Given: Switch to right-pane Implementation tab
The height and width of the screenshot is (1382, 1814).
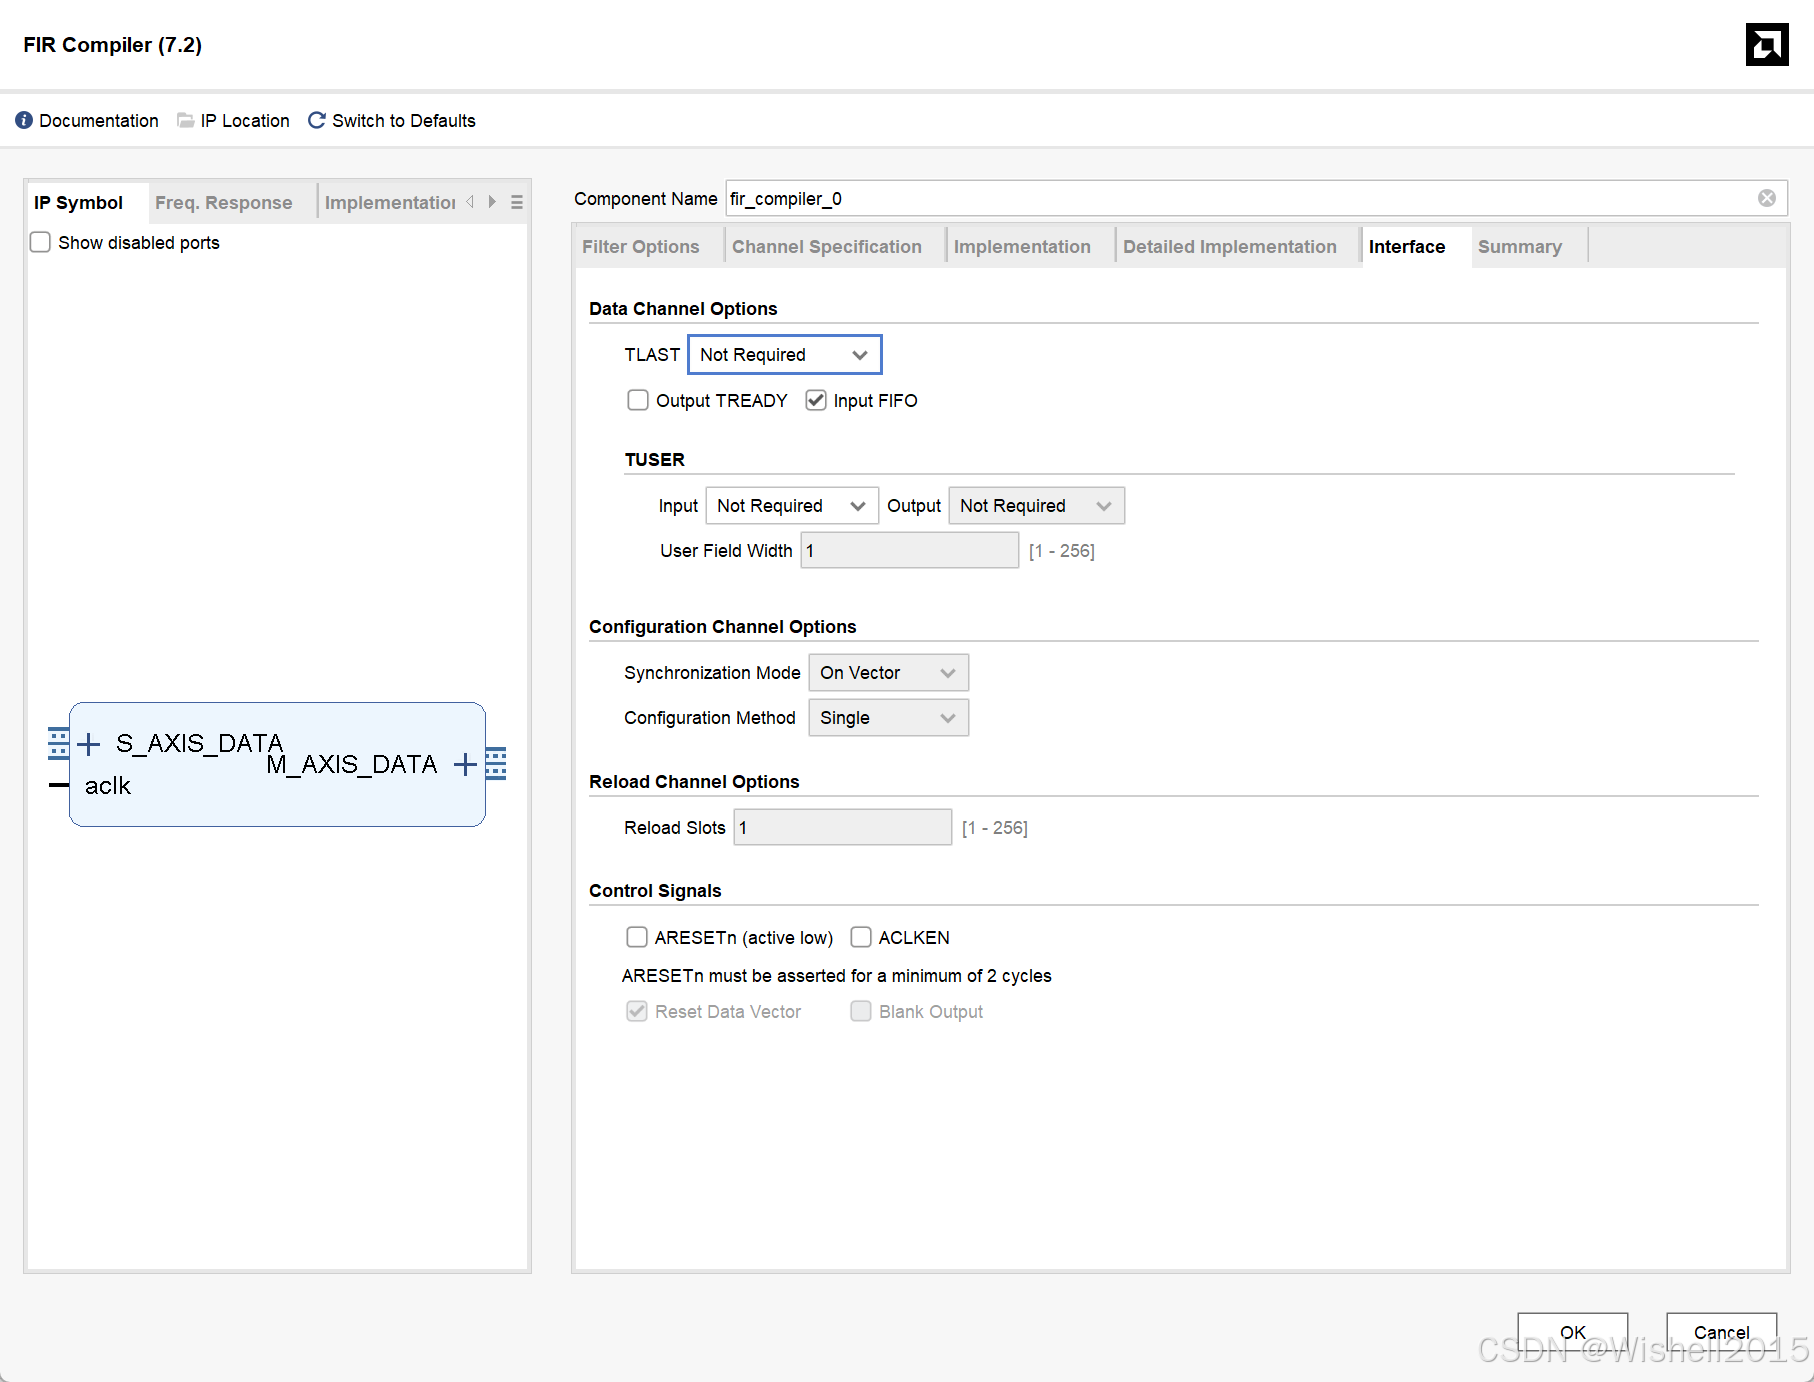Looking at the screenshot, I should coord(1022,247).
